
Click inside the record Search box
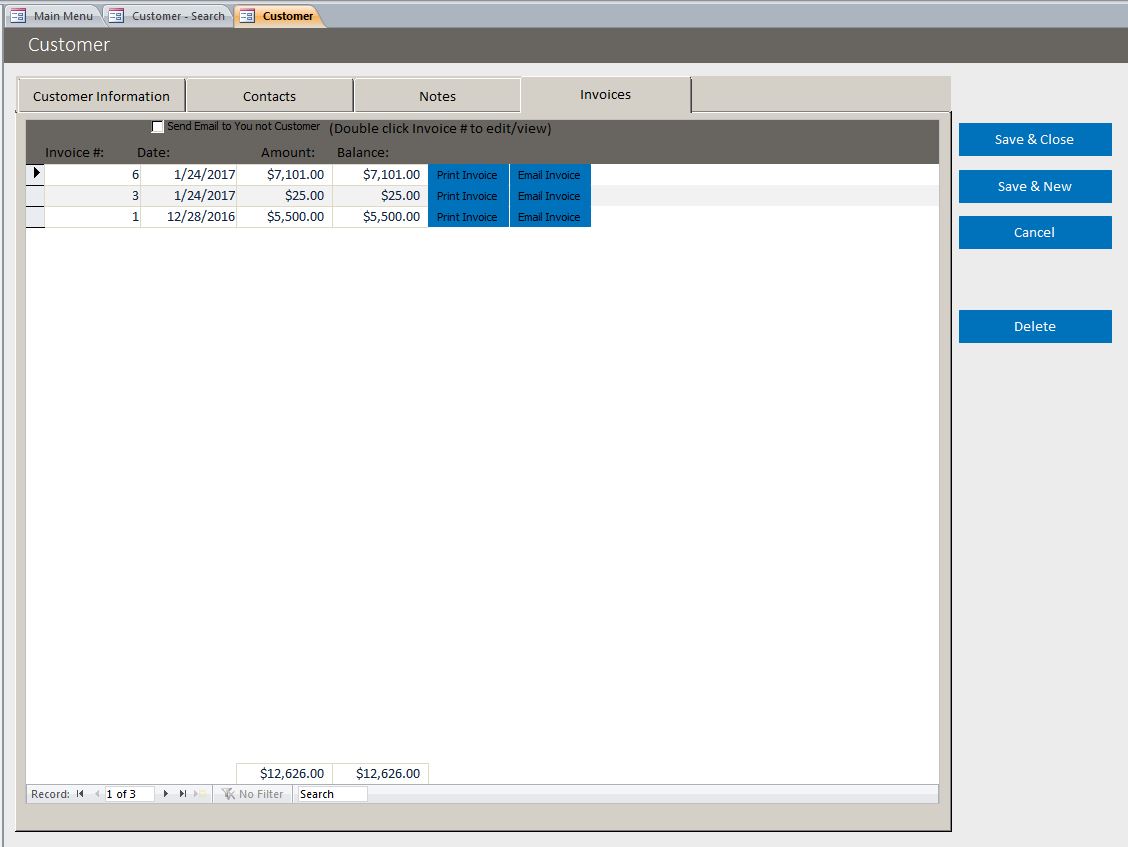(330, 793)
